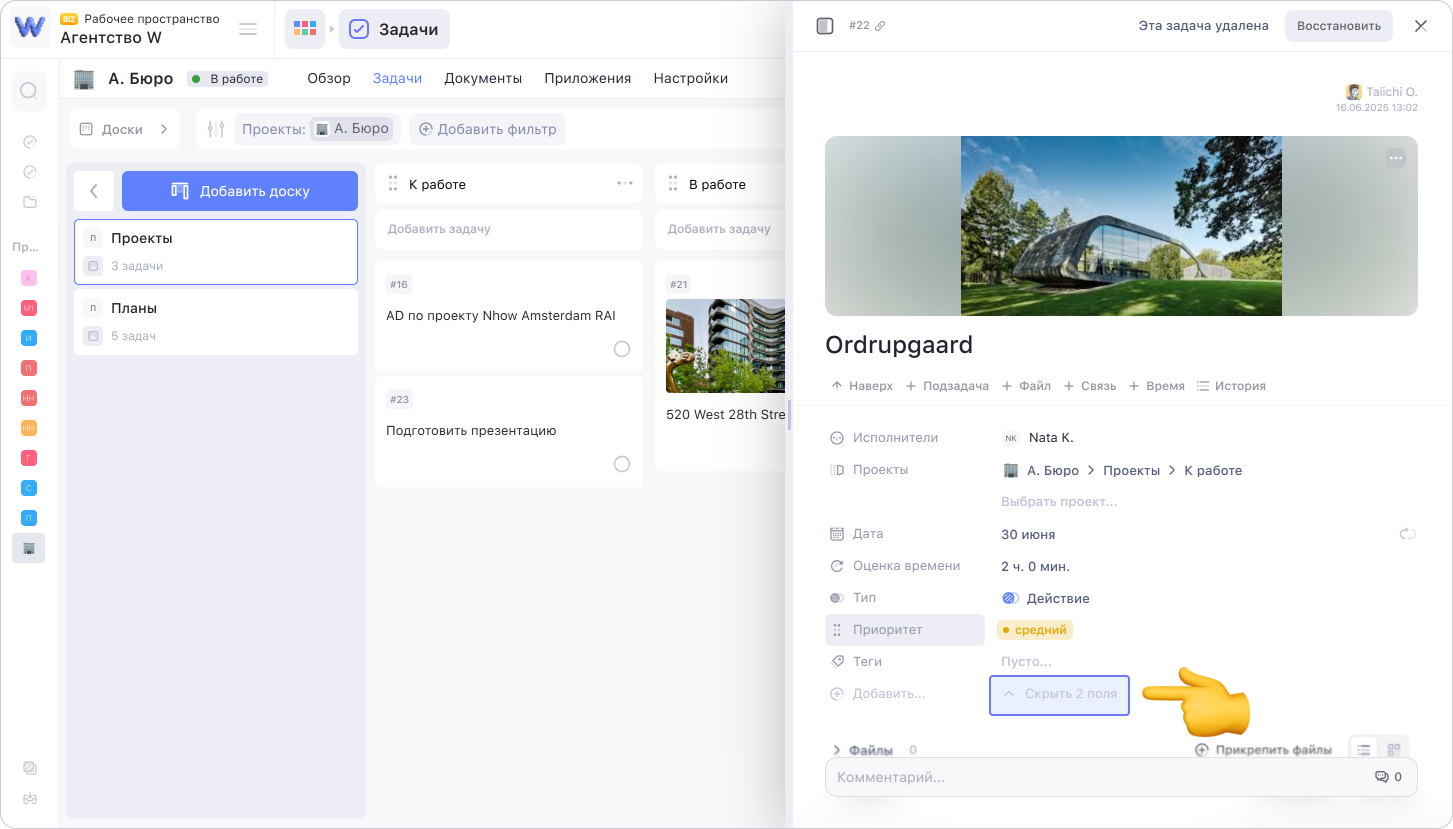
Task: Select the pink К project in sidebar
Action: pyautogui.click(x=29, y=277)
